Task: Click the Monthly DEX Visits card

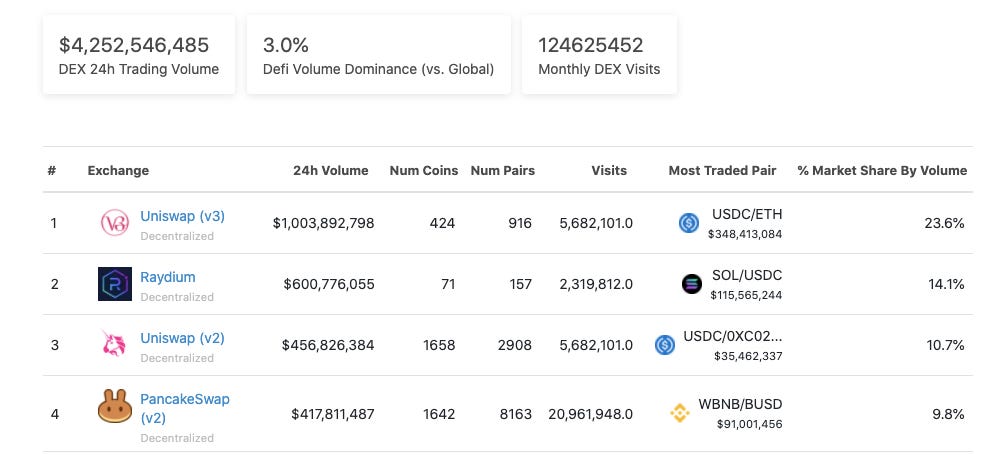Action: [x=599, y=55]
